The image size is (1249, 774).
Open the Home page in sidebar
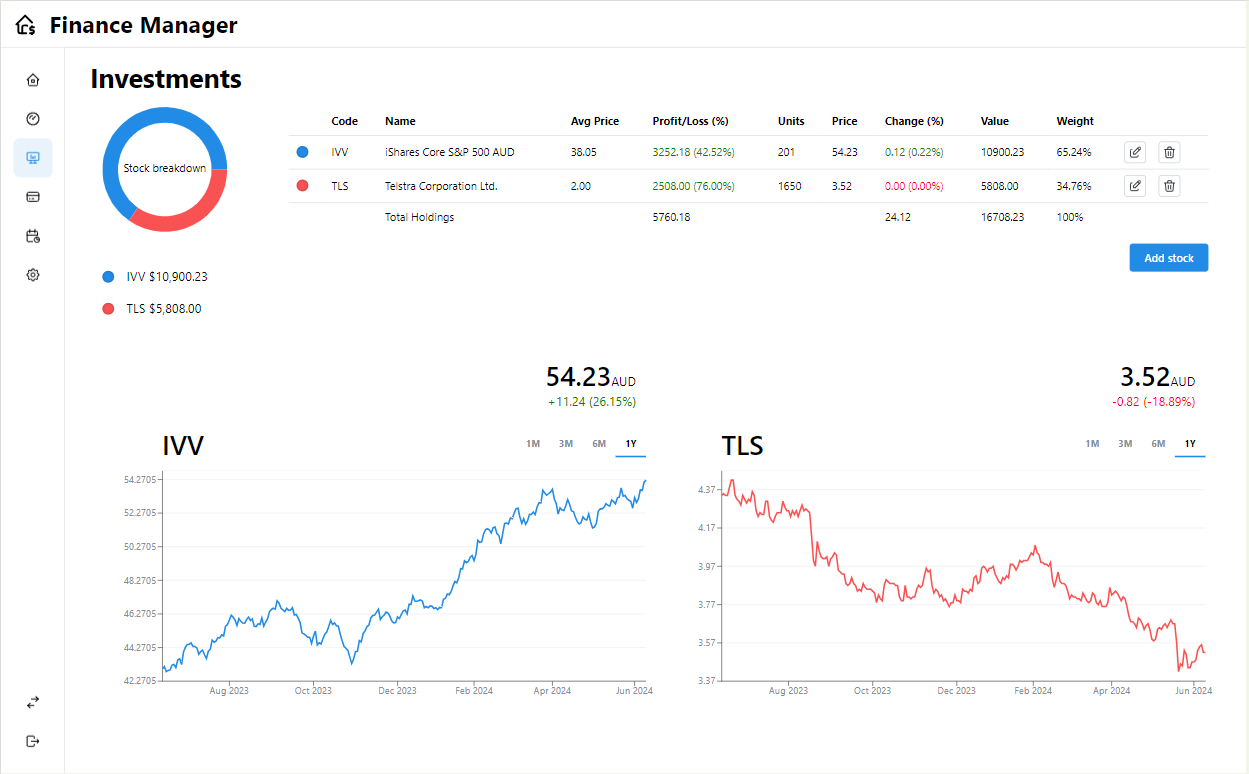click(33, 80)
